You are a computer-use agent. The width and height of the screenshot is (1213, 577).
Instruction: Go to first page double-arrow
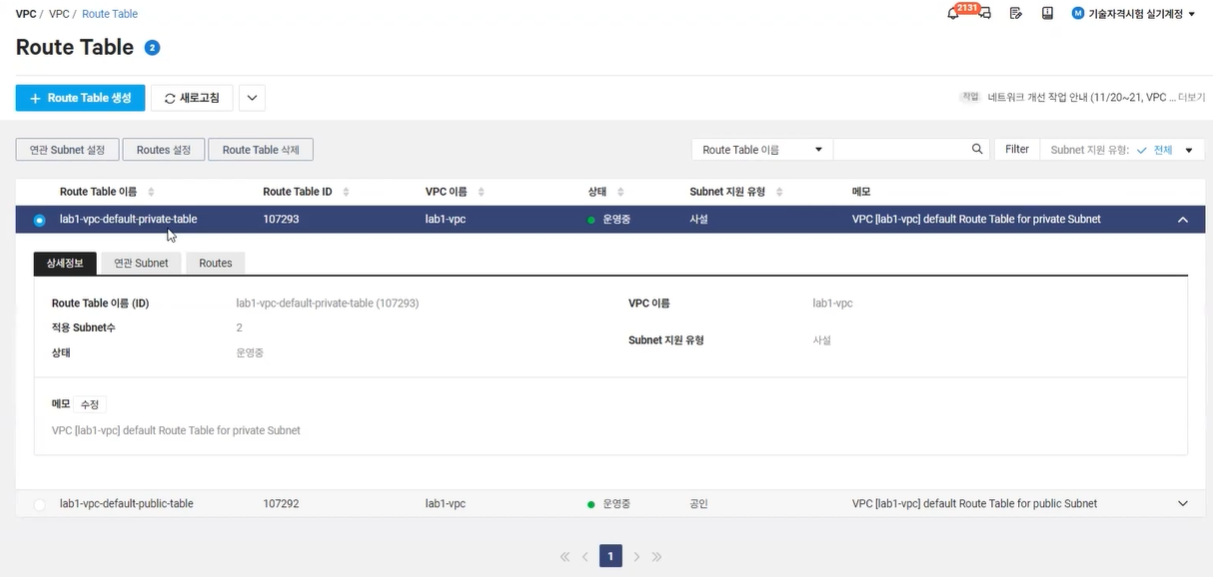tap(565, 557)
